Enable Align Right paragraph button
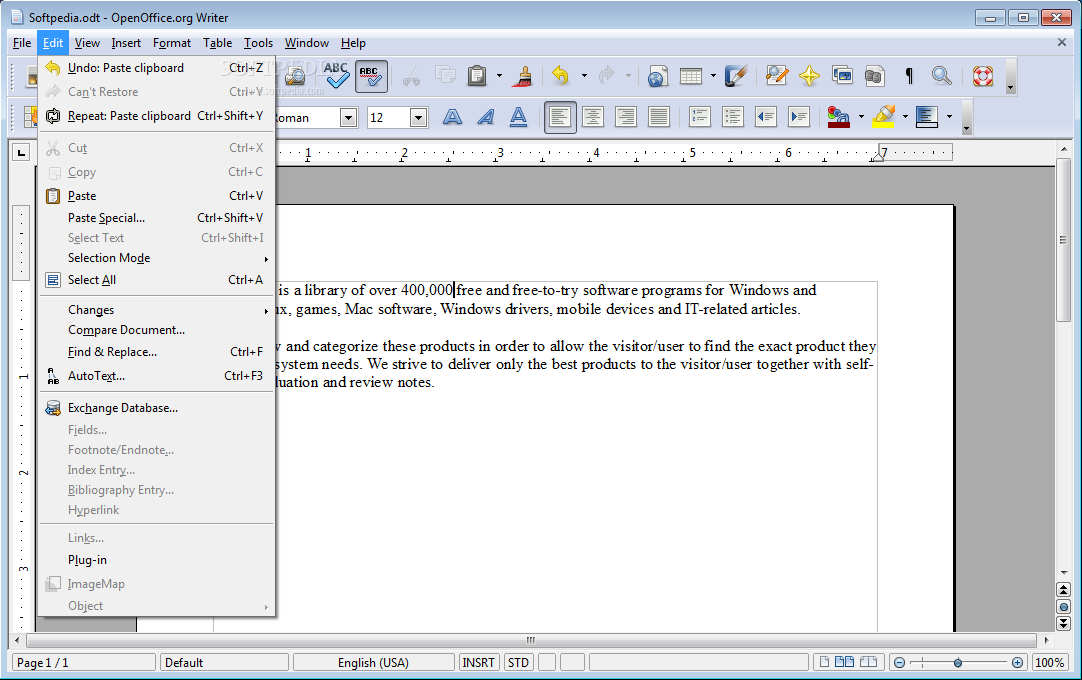Screen dimensions: 1082x680 click(626, 117)
